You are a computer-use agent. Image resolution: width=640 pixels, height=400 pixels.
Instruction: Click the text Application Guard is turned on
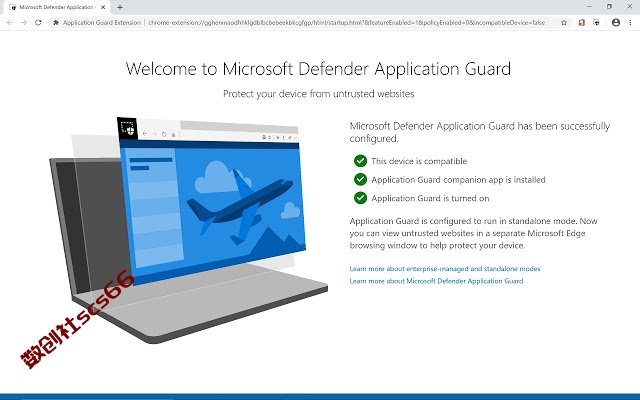tap(430, 198)
